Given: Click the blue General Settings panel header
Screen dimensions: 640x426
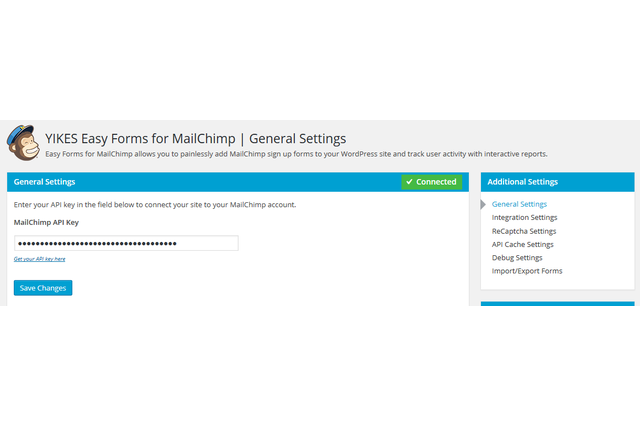Looking at the screenshot, I should pyautogui.click(x=200, y=182).
